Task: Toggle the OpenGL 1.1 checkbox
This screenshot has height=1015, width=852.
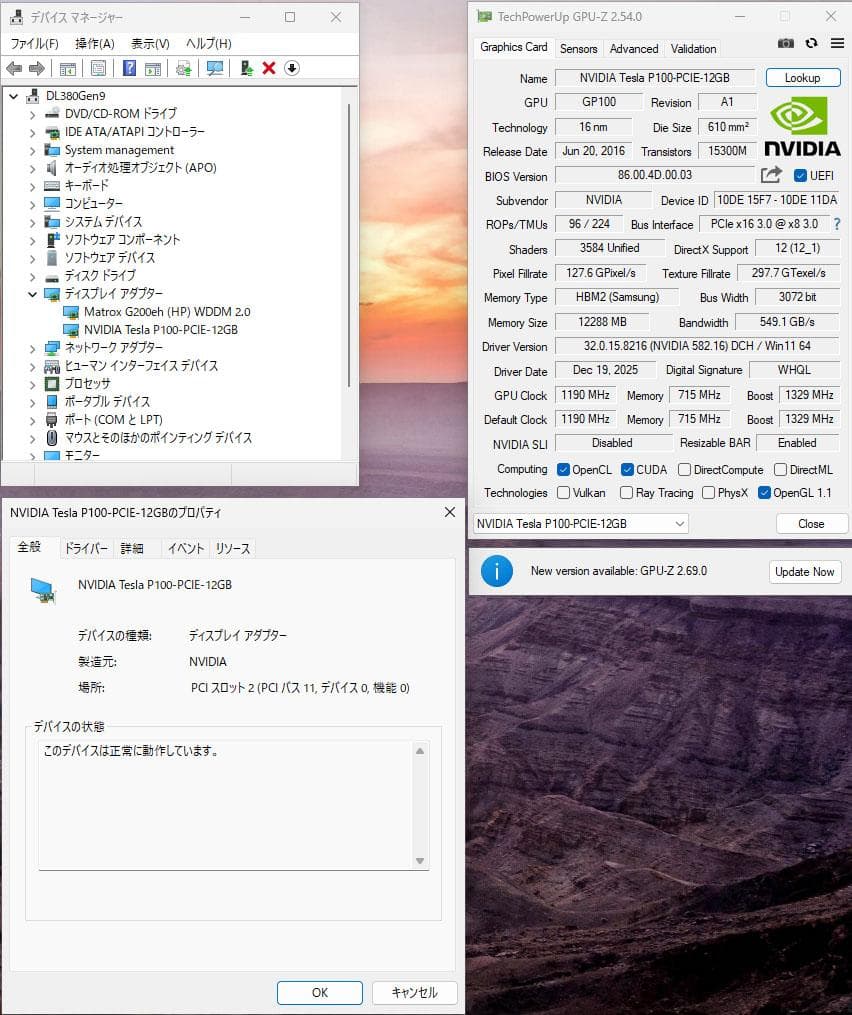Action: (764, 493)
